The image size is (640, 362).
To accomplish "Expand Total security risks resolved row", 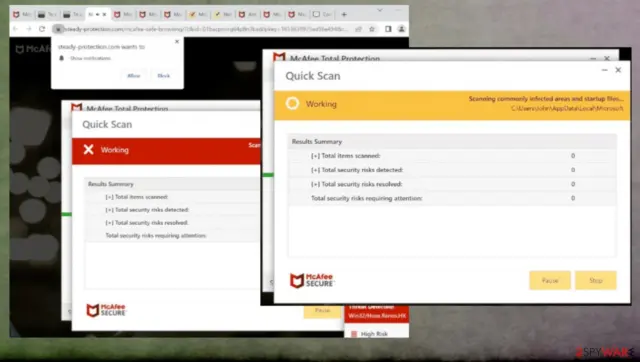I will pos(356,184).
